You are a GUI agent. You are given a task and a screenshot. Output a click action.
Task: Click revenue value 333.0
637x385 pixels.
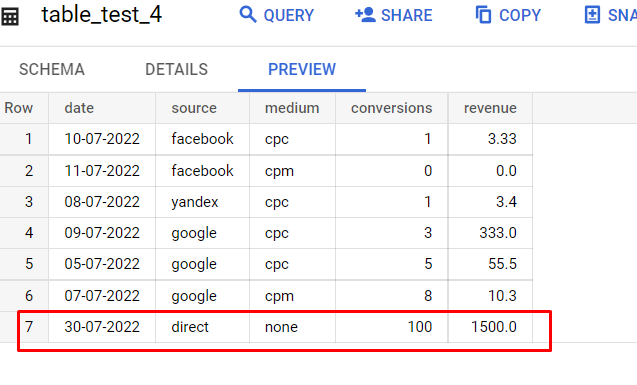tap(498, 233)
